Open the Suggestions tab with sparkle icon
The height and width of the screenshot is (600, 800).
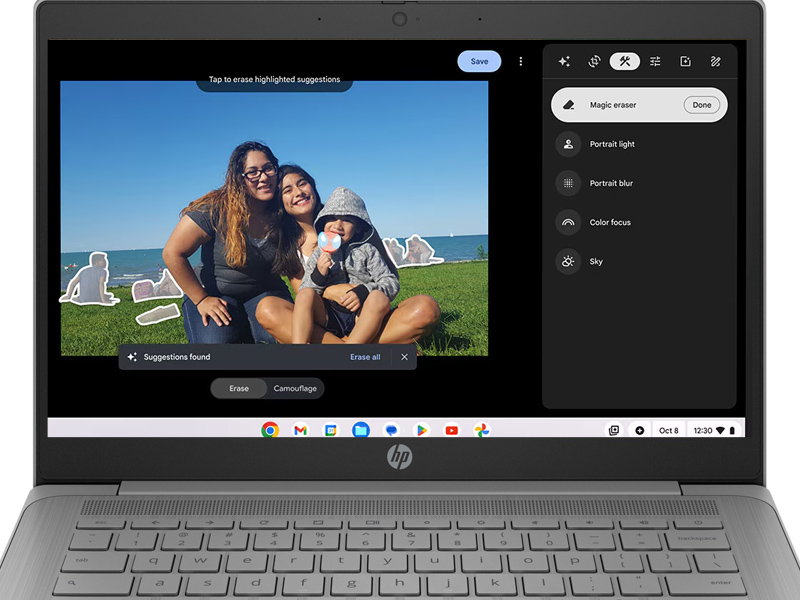pyautogui.click(x=564, y=62)
